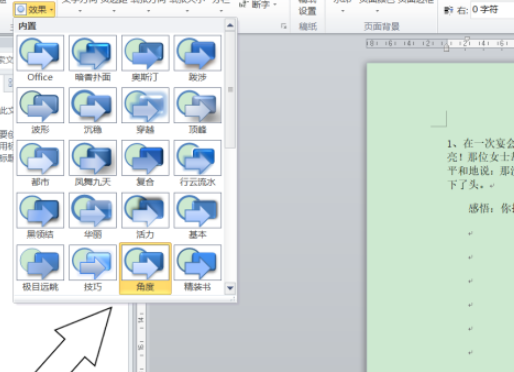Choose the 沉稳 theme effect
This screenshot has height=372, width=514.
pyautogui.click(x=93, y=111)
